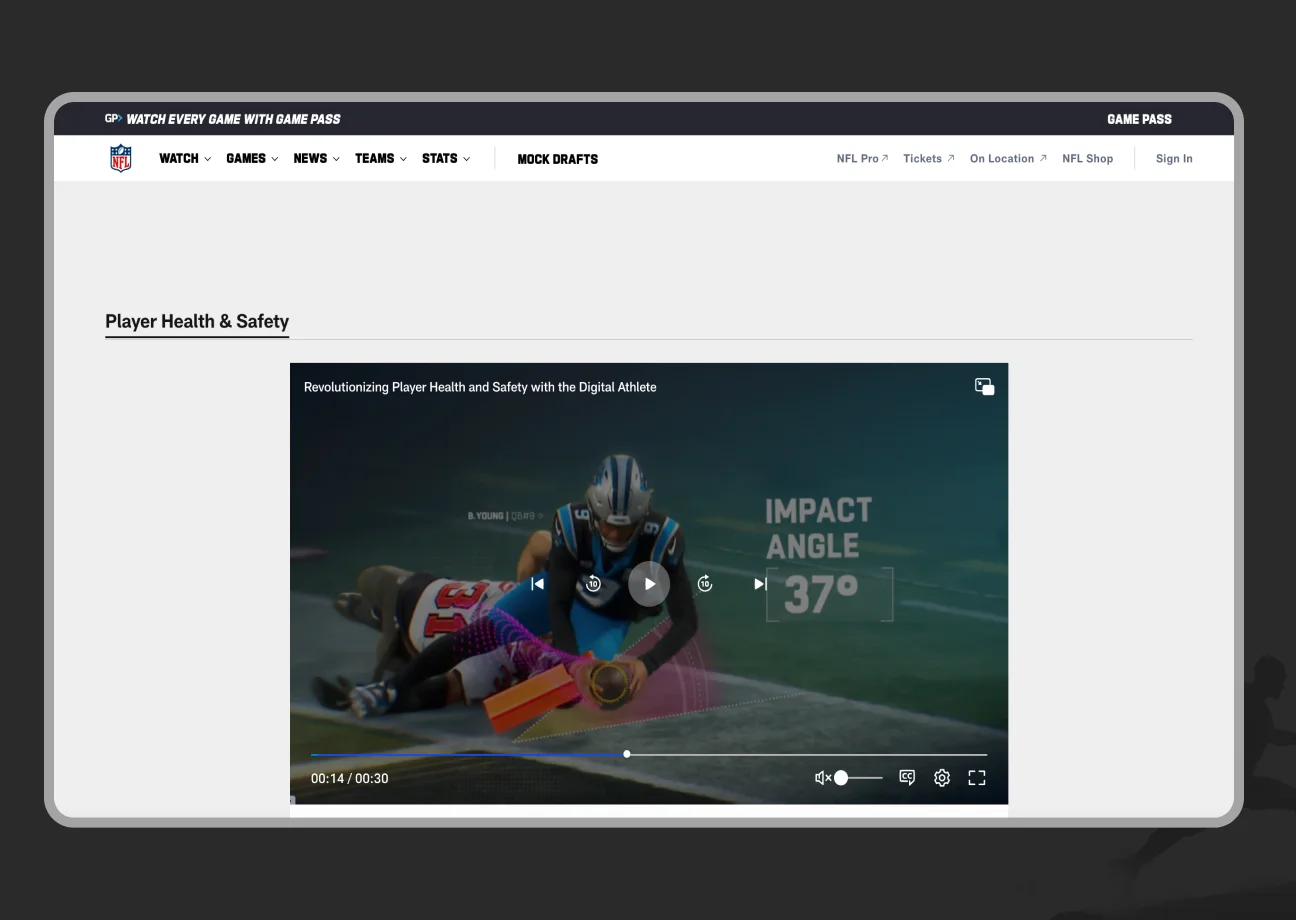
Task: Open the MOCK DRAFTS page
Action: click(558, 159)
